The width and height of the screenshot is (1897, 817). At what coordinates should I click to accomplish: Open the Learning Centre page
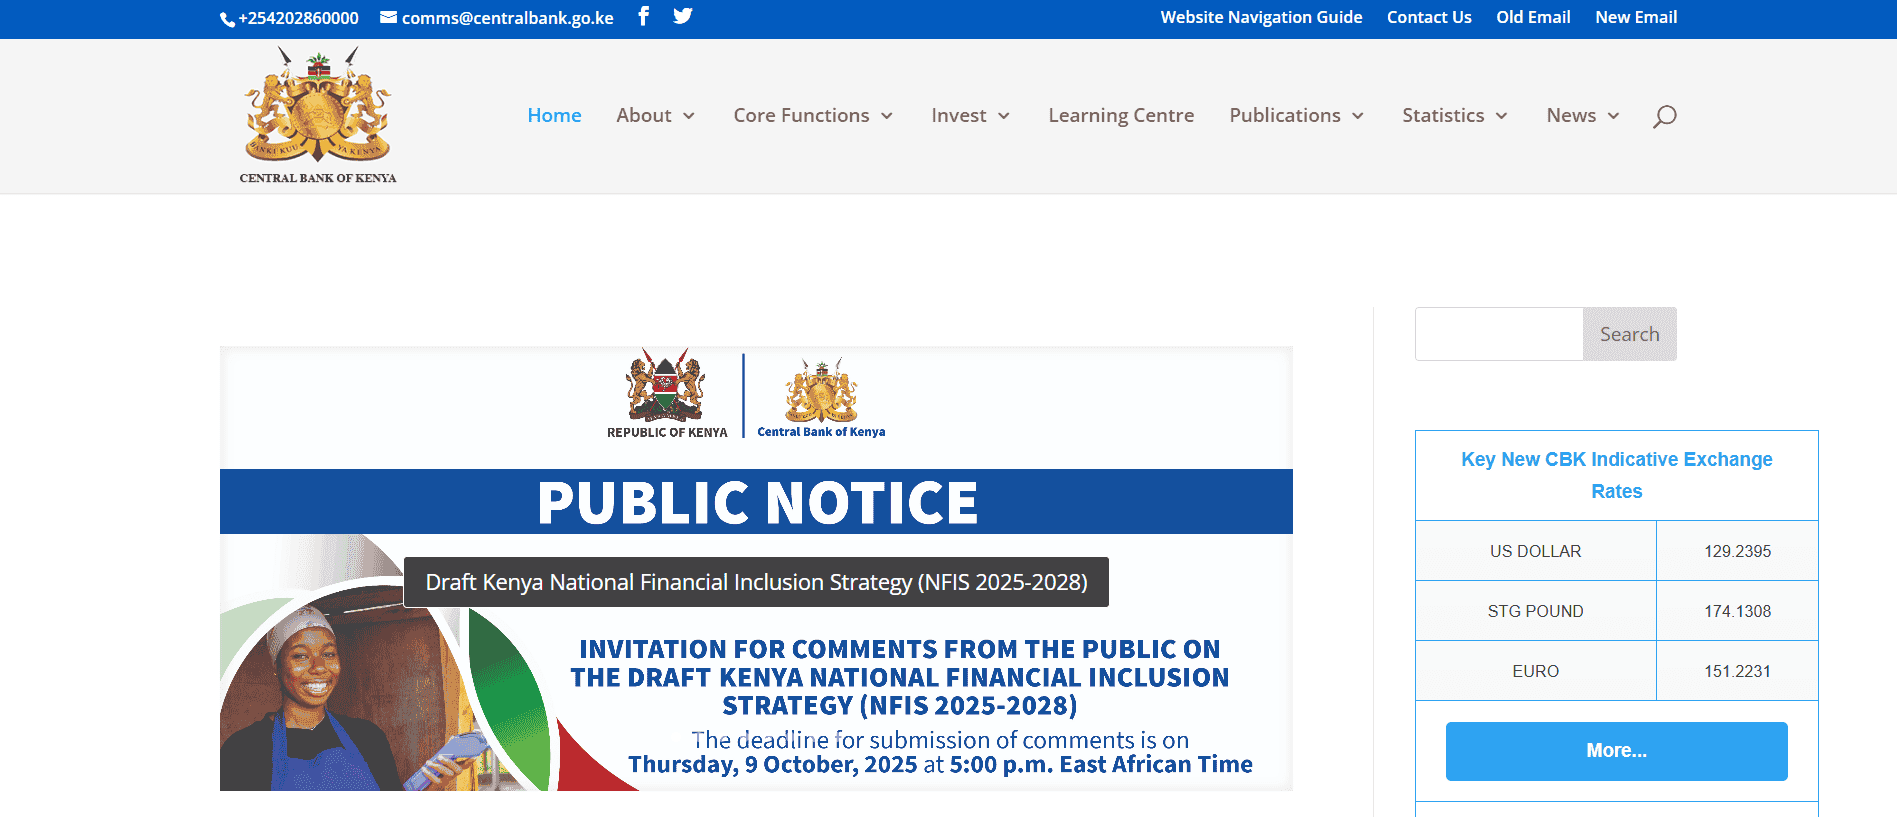click(x=1121, y=116)
